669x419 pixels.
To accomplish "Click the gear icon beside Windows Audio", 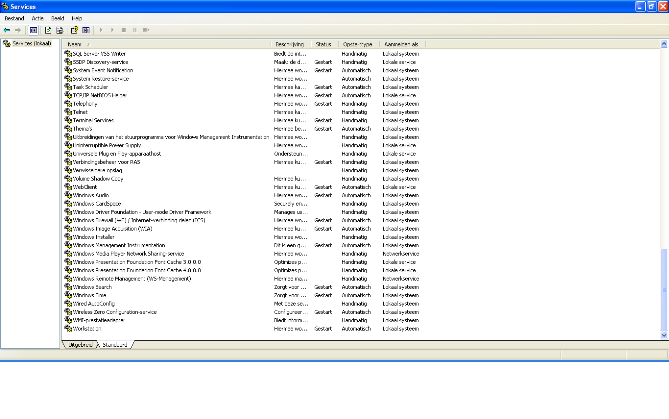I will click(x=68, y=195).
